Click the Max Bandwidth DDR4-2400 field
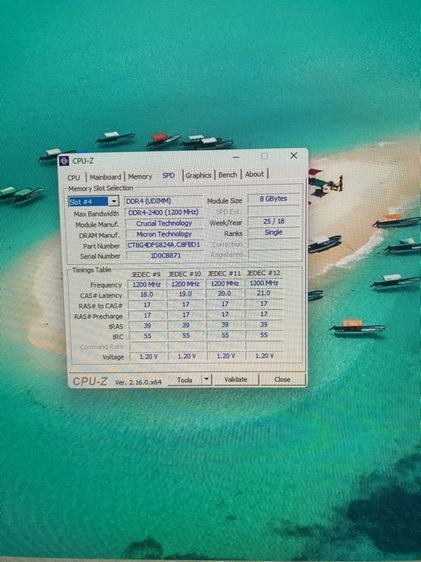 point(164,212)
